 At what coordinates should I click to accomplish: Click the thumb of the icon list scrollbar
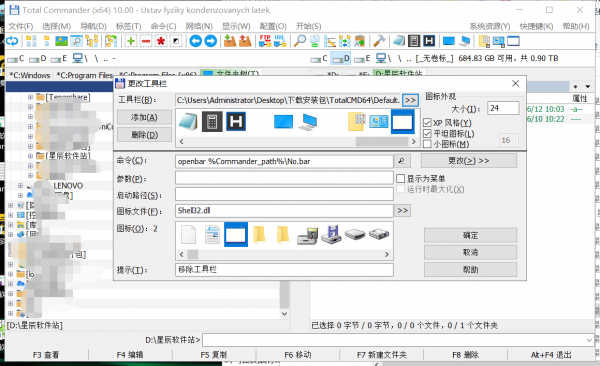click(x=193, y=255)
